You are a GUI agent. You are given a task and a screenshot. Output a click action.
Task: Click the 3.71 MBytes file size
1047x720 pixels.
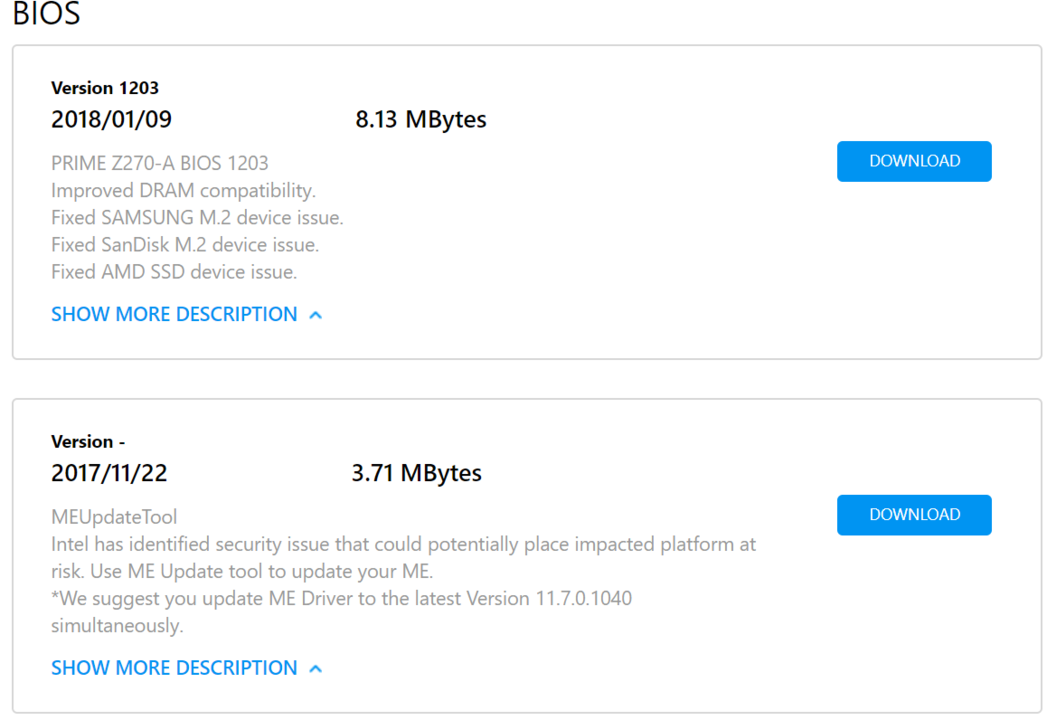(417, 474)
